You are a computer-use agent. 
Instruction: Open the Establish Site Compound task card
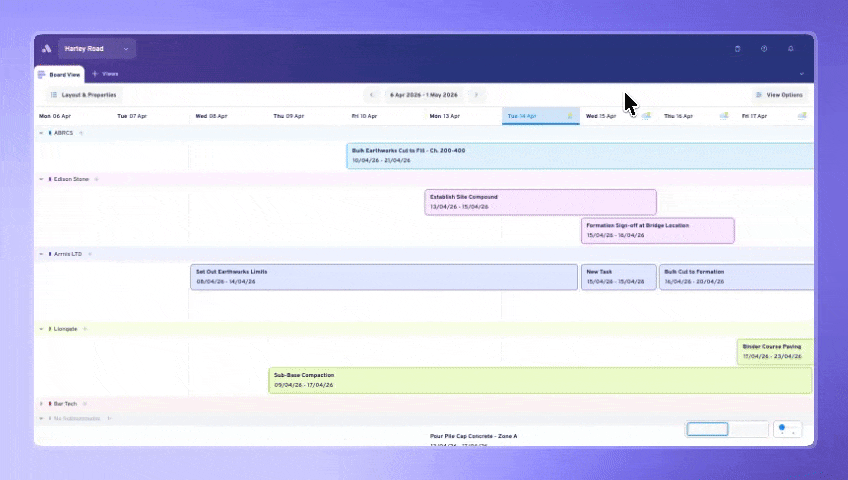tap(540, 202)
